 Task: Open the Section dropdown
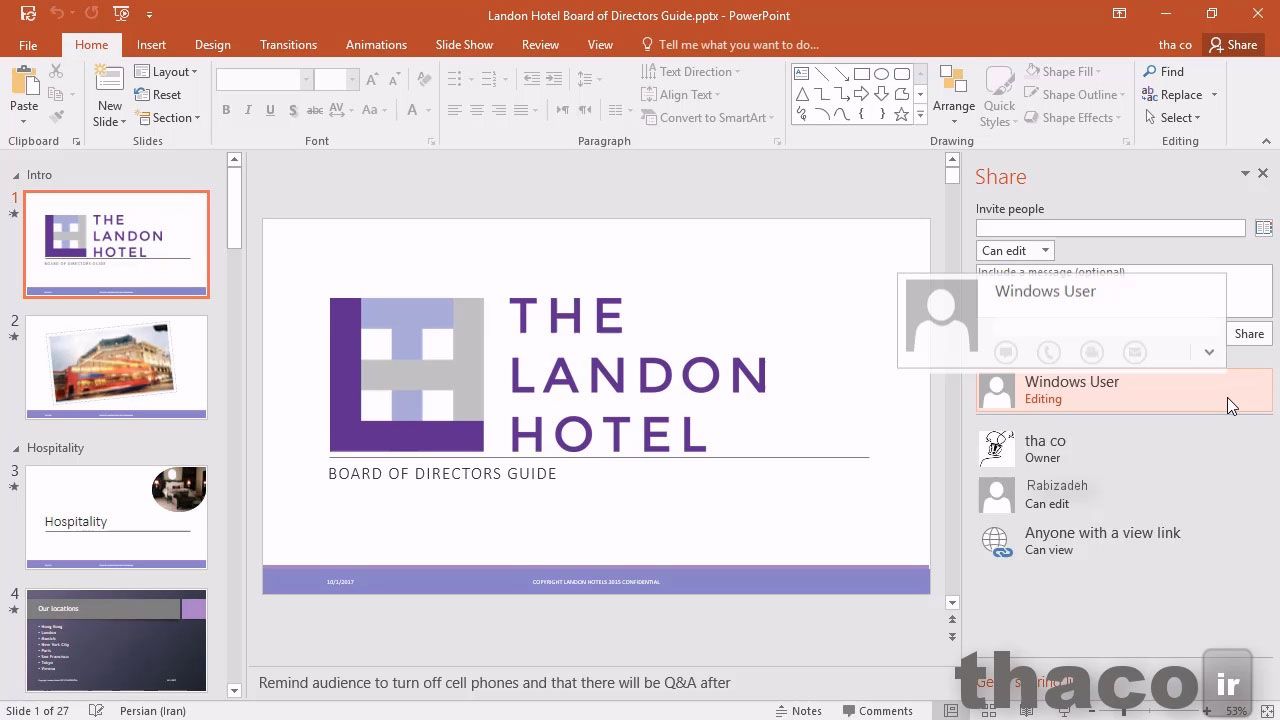(x=167, y=118)
